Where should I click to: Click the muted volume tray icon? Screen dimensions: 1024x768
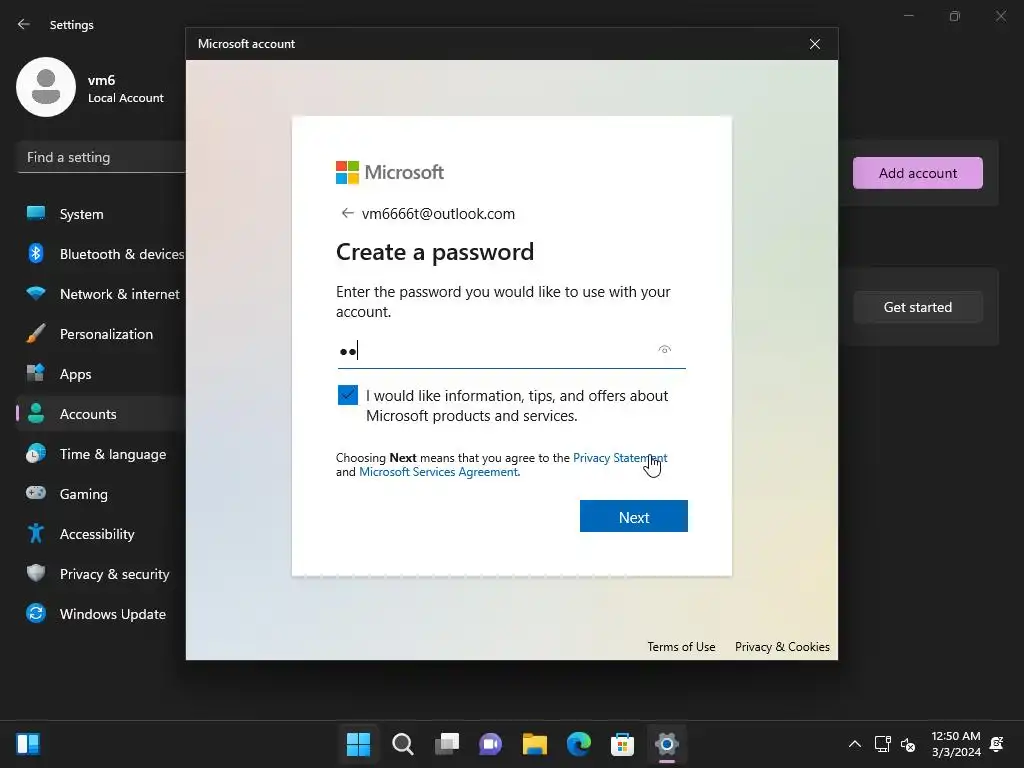click(908, 744)
